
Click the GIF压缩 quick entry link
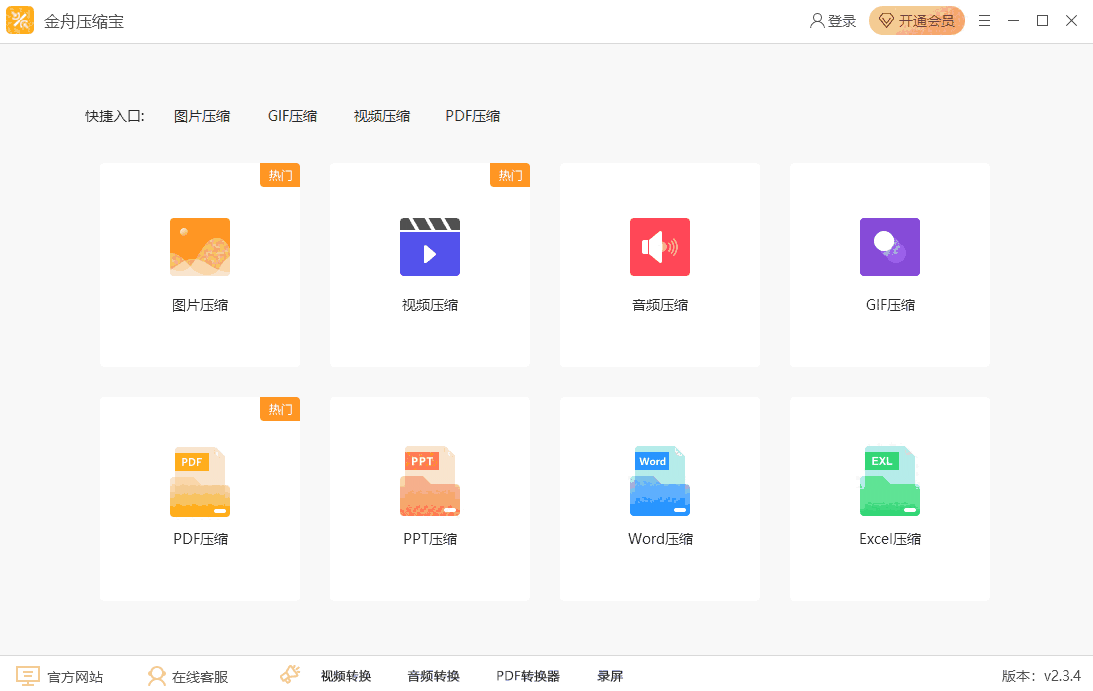coord(292,116)
